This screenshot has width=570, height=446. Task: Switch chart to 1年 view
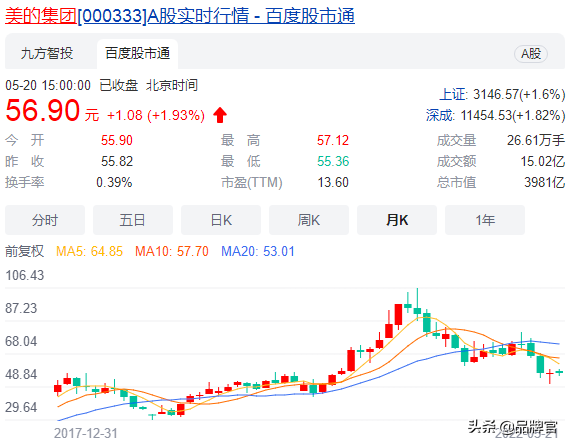click(485, 220)
